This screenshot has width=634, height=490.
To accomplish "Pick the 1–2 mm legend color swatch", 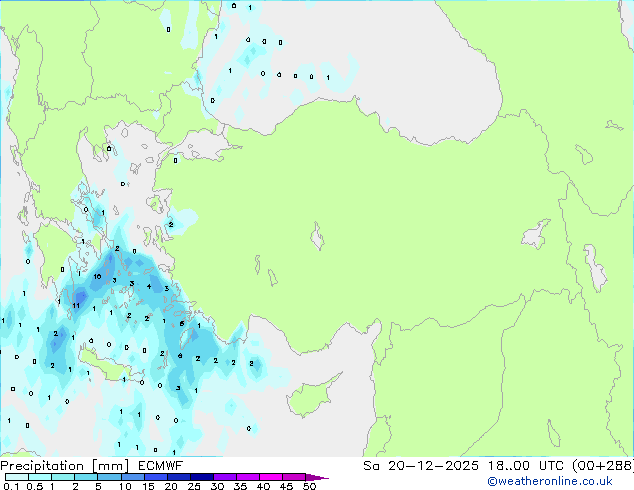I will pyautogui.click(x=63, y=477).
